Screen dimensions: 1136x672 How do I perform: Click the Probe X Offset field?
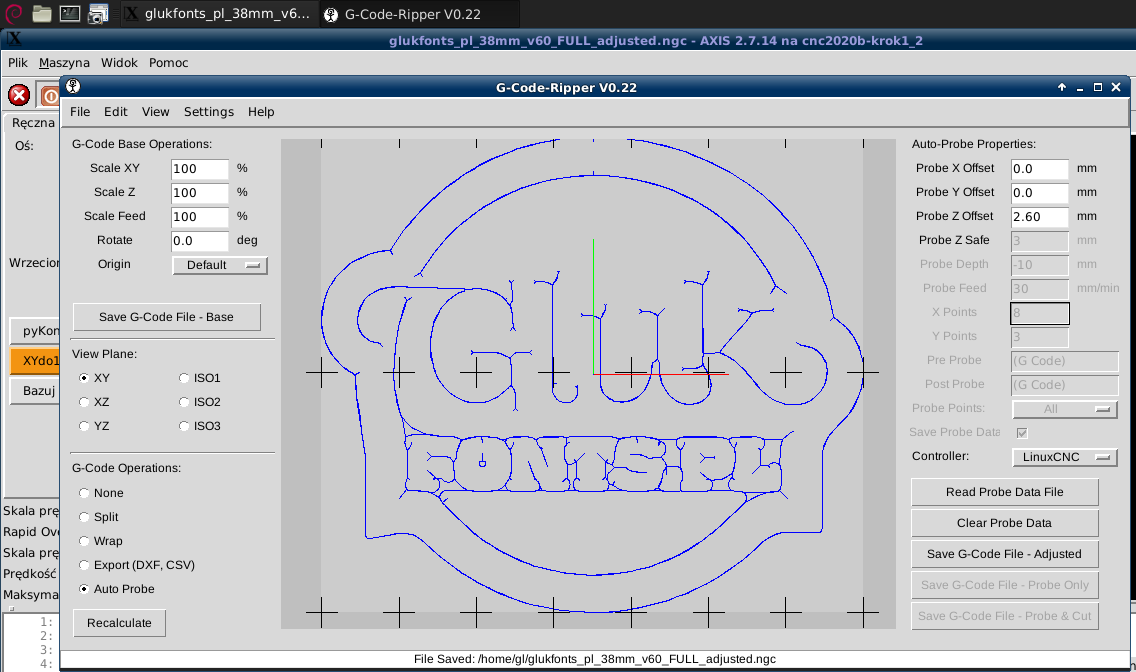coord(1040,169)
